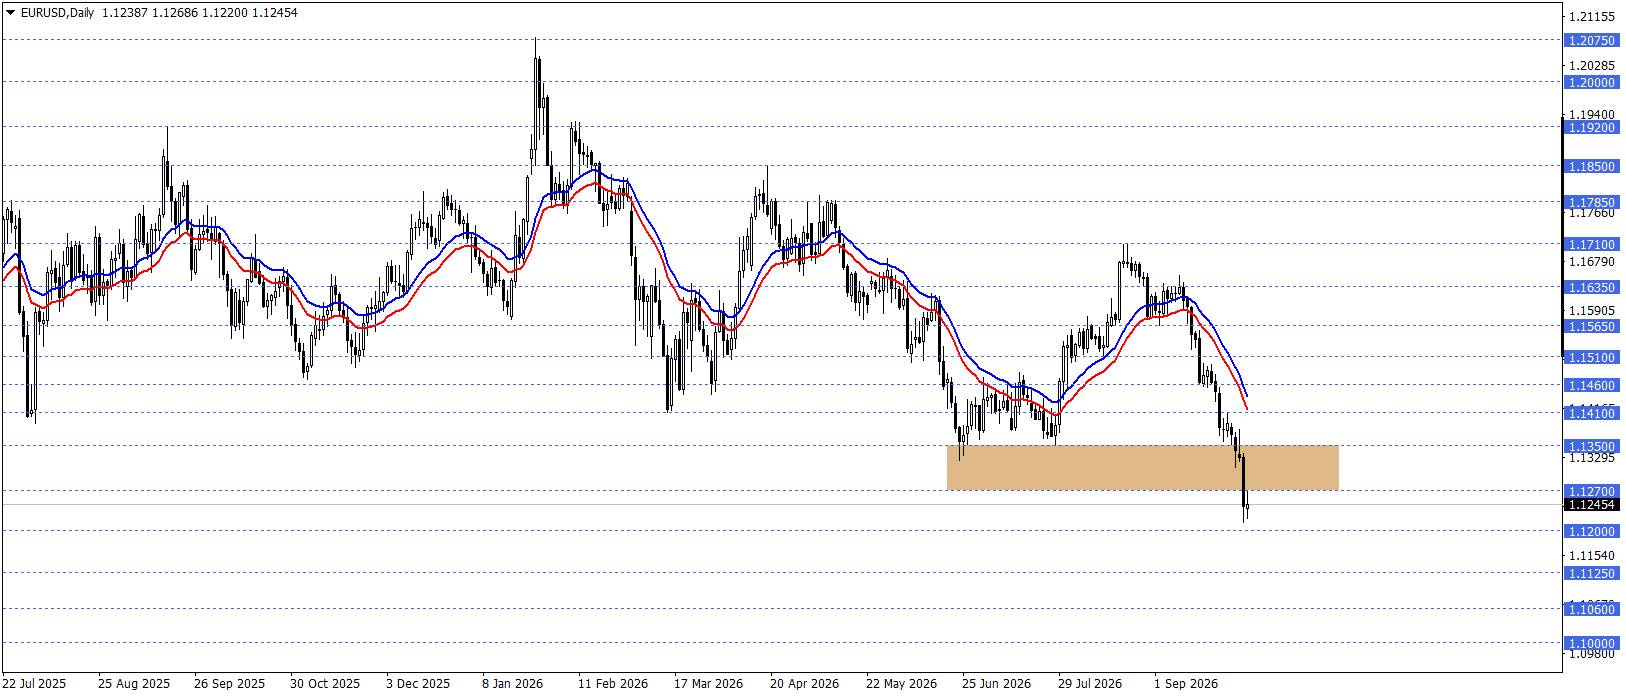
Task: Click the 30 Oct 2025 date label
Action: click(x=325, y=684)
